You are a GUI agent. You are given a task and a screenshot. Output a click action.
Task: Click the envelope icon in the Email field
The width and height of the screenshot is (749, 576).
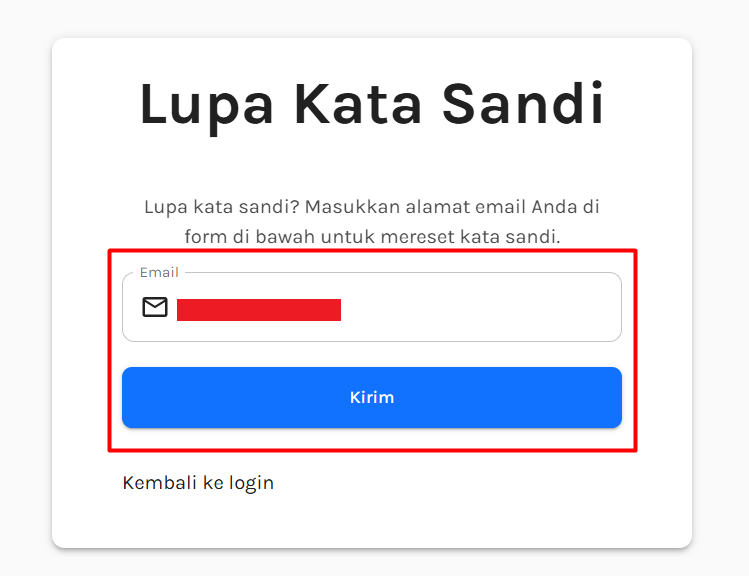tap(155, 307)
